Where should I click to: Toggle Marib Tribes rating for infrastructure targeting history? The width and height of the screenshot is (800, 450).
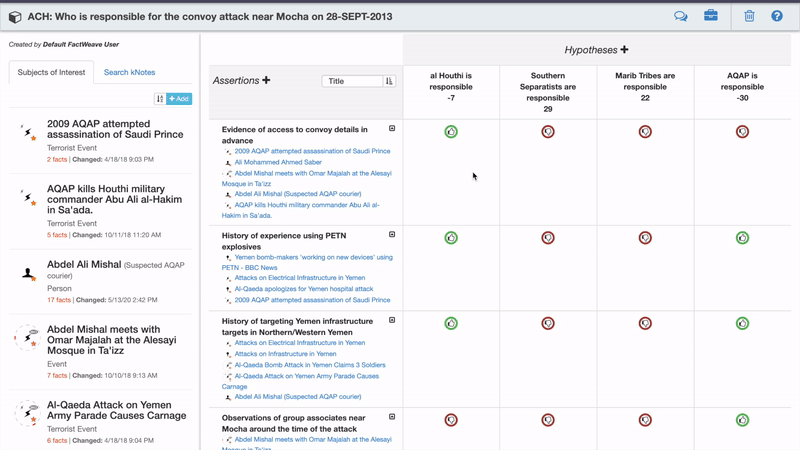click(x=645, y=323)
